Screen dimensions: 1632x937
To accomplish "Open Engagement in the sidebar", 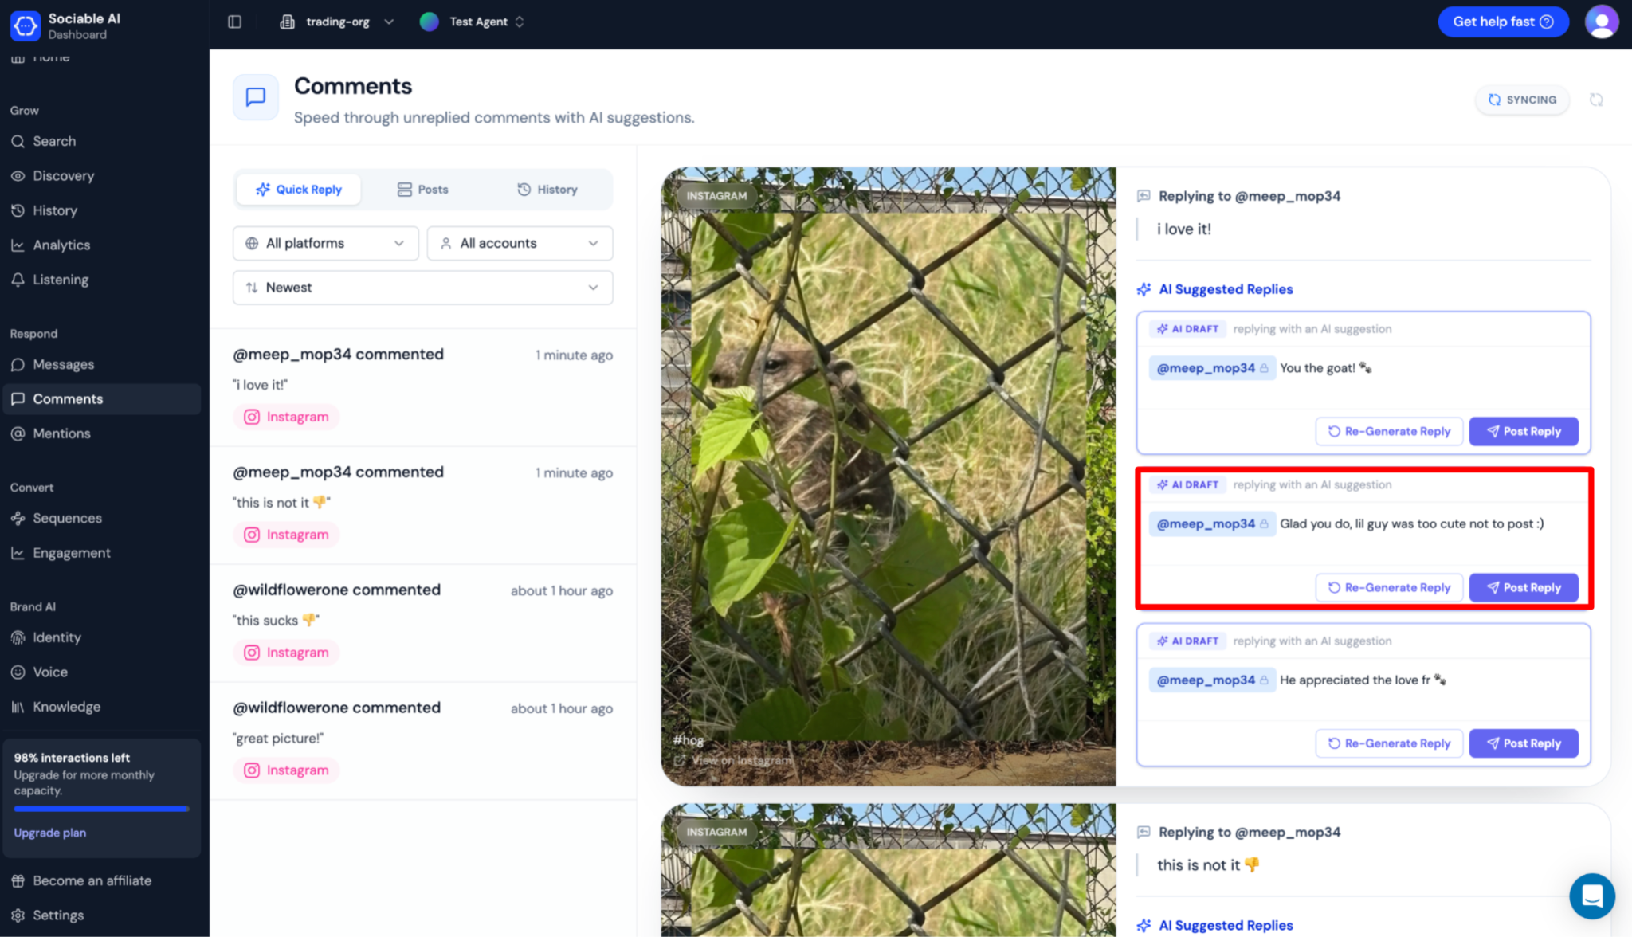I will [x=100, y=553].
